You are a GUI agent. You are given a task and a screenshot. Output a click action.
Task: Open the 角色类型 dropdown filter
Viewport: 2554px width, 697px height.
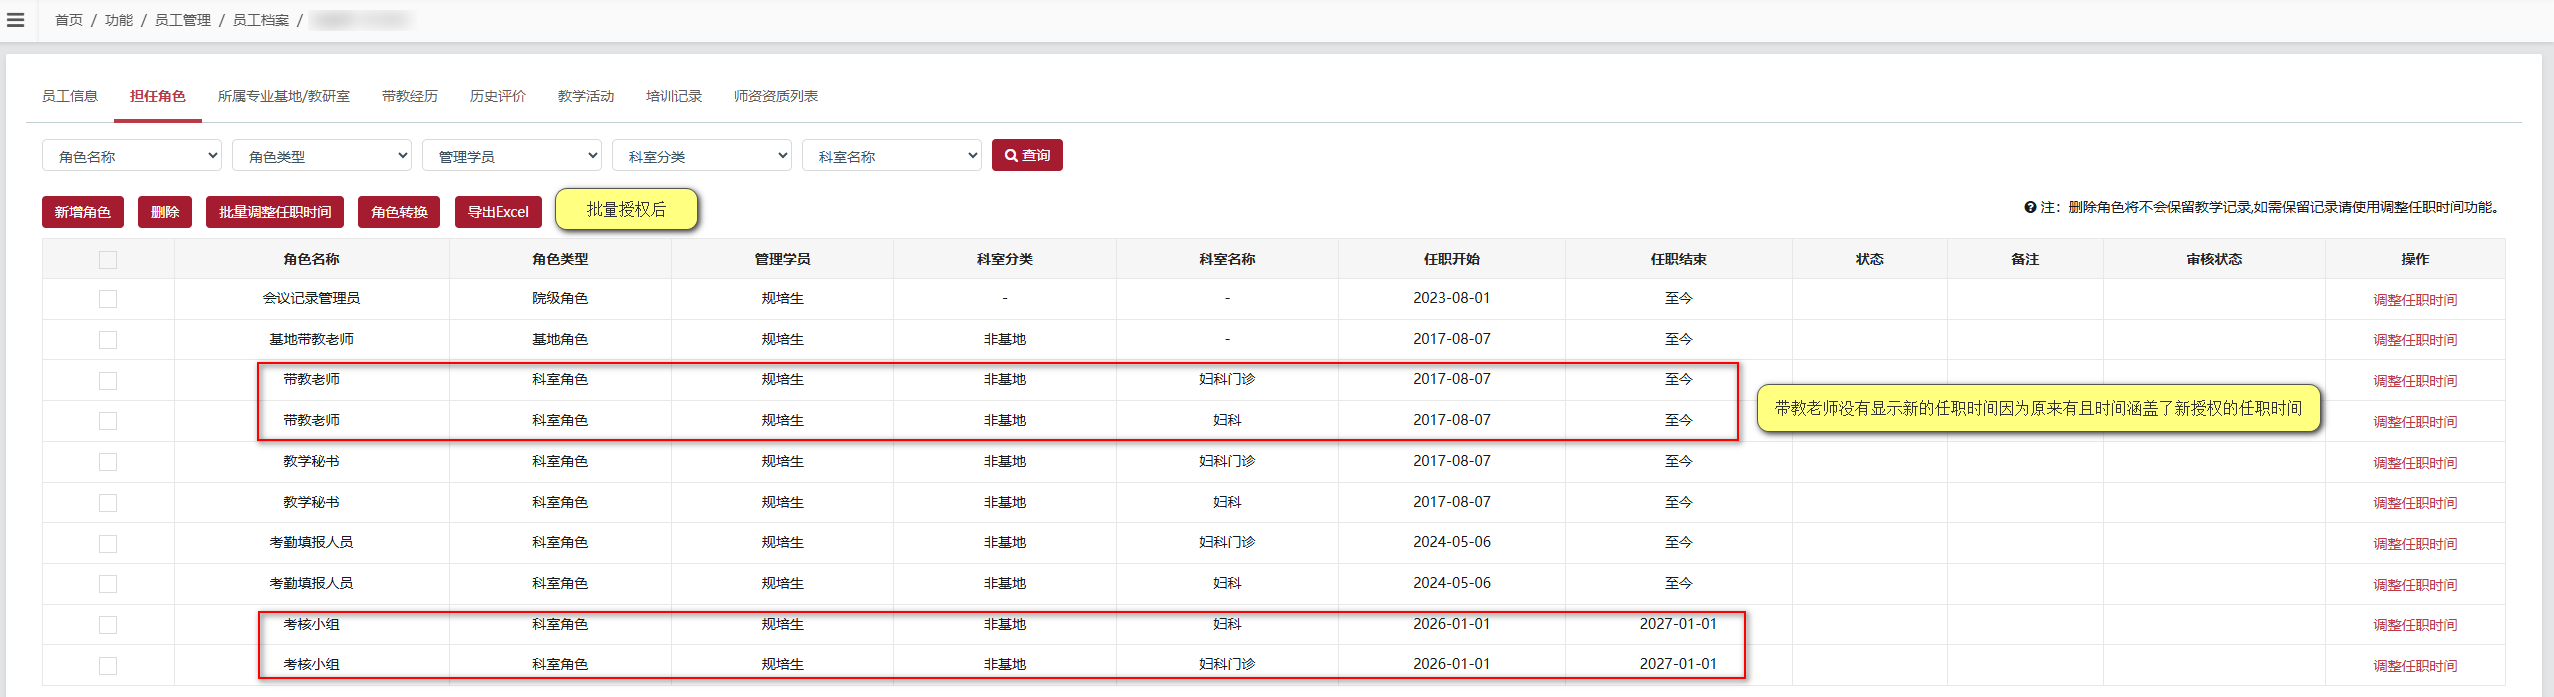[x=322, y=156]
